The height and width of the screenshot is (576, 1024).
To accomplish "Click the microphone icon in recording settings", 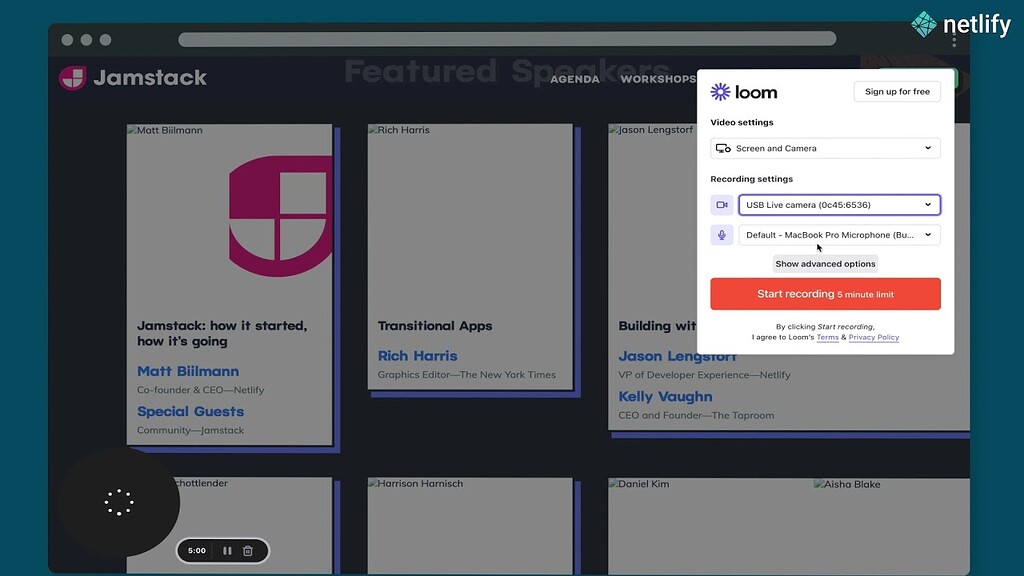I will [722, 235].
